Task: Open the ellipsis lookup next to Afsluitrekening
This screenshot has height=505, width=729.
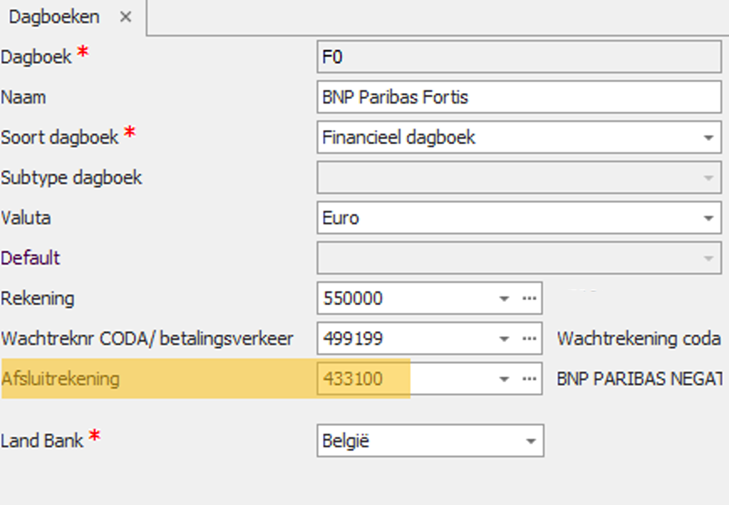Action: click(530, 379)
